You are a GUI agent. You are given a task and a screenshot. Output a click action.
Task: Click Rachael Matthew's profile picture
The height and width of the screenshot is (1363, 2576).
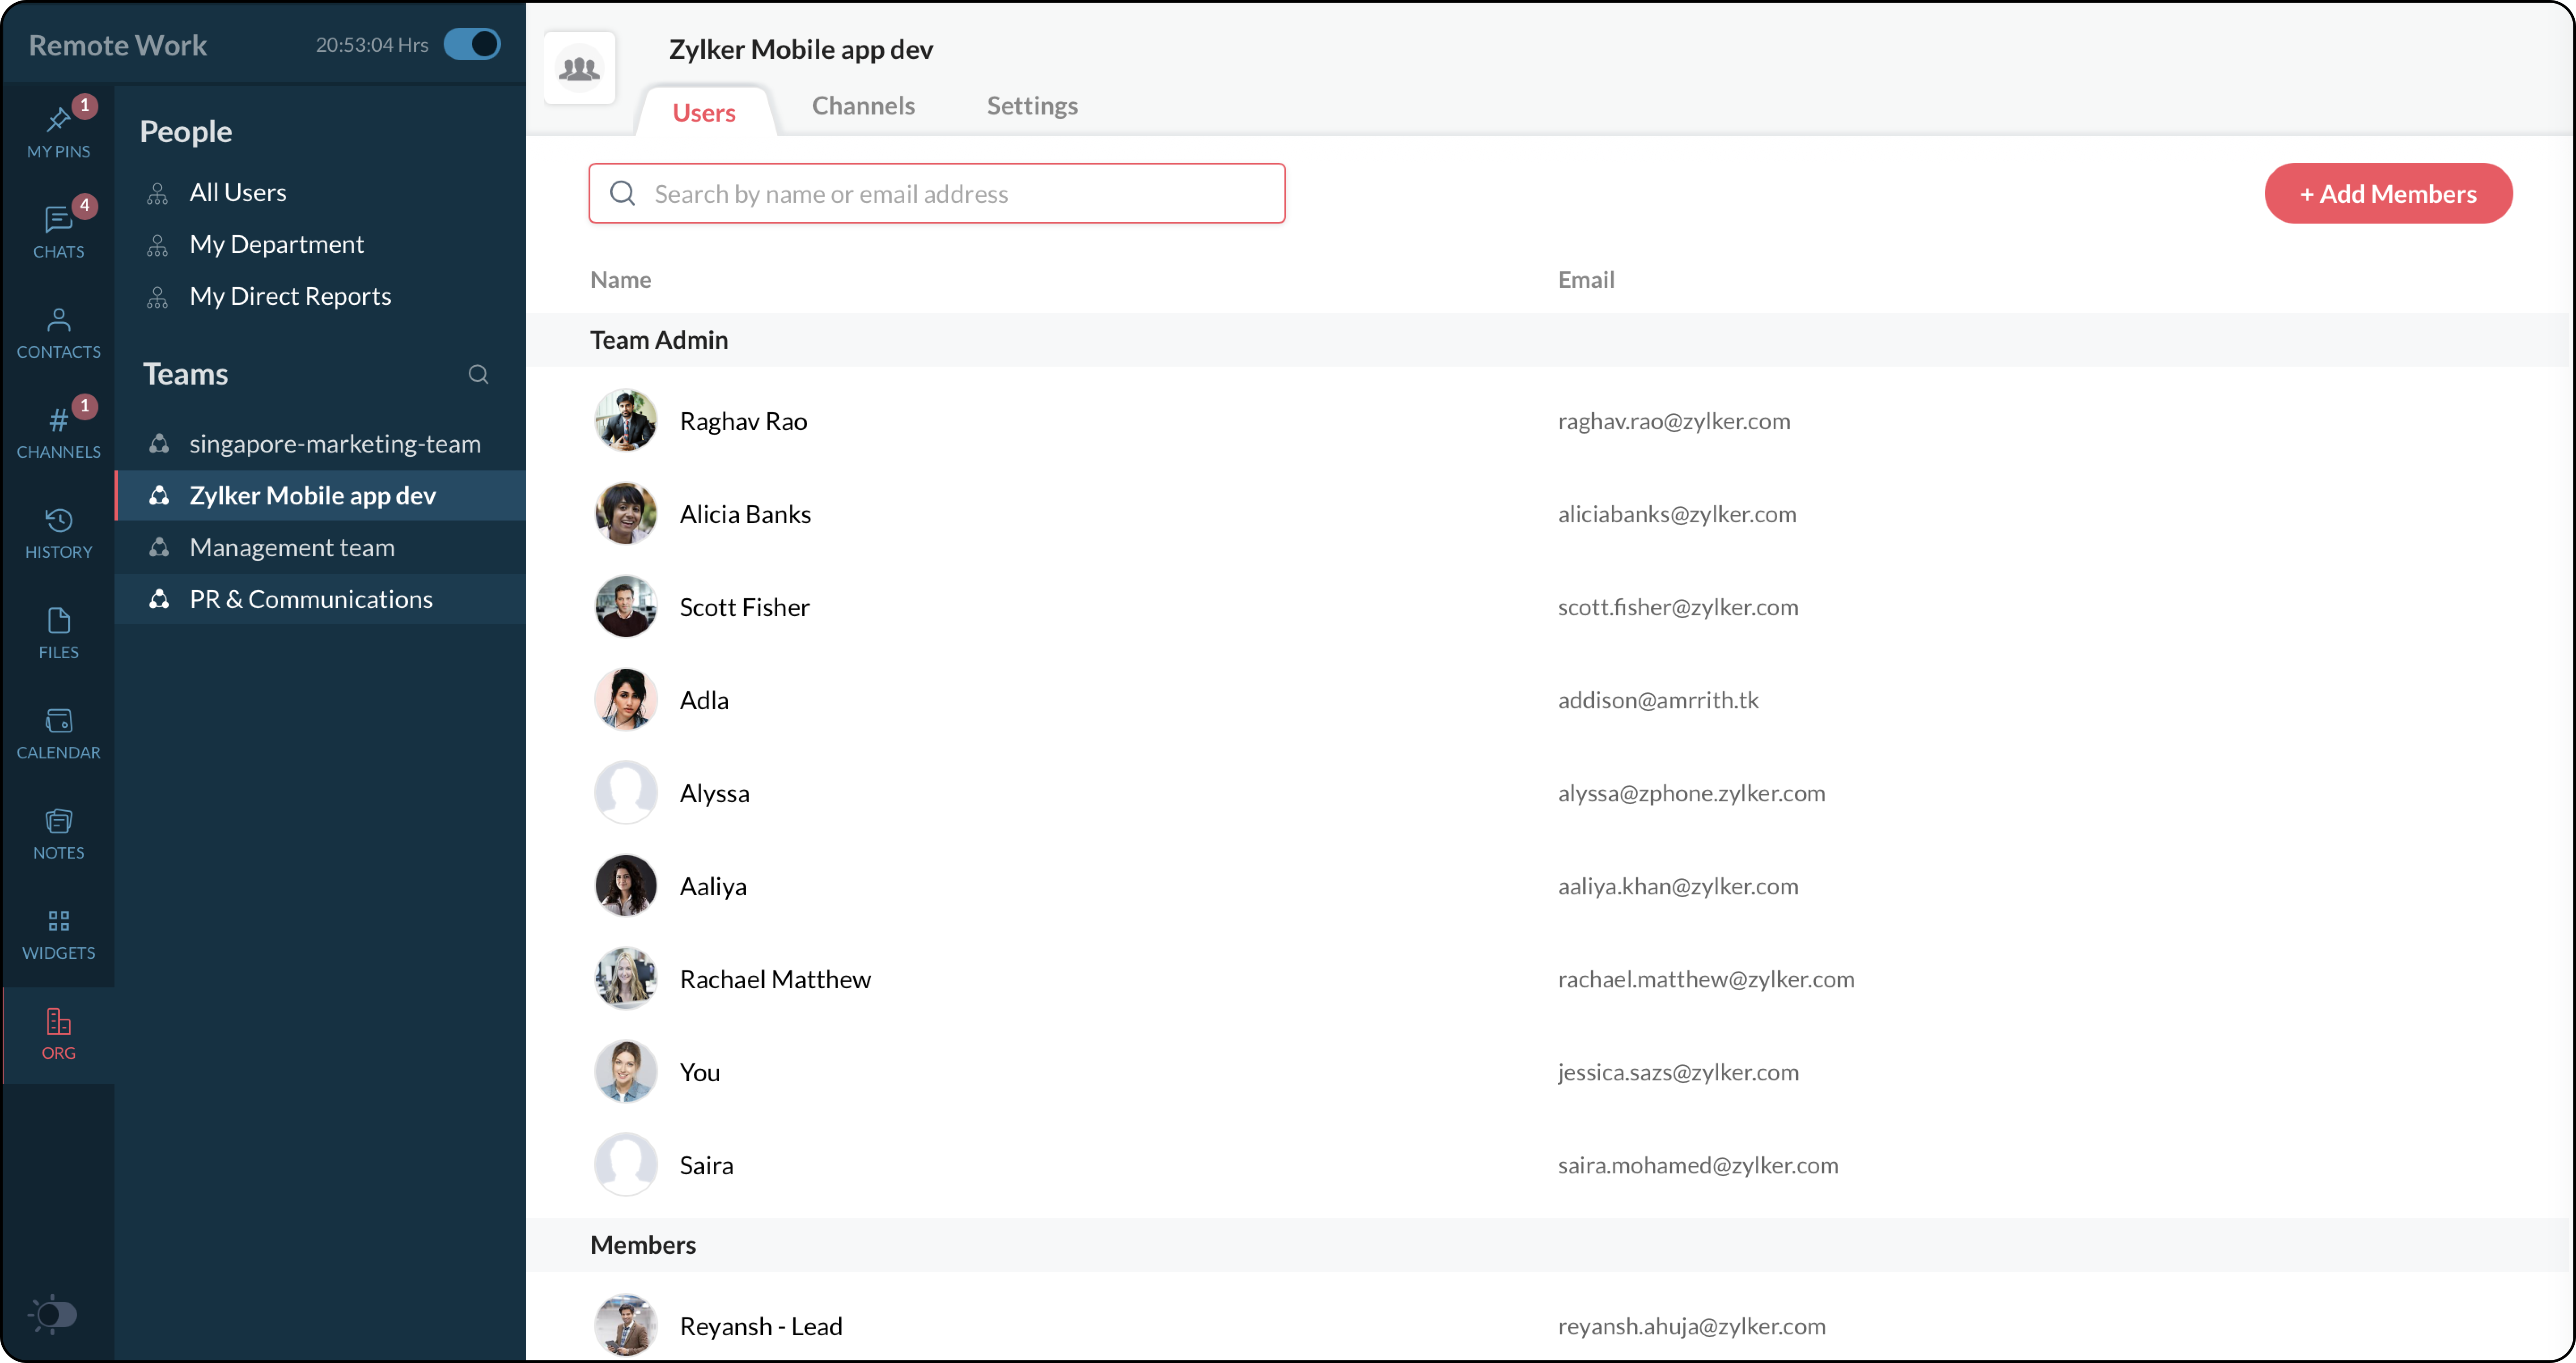click(626, 978)
